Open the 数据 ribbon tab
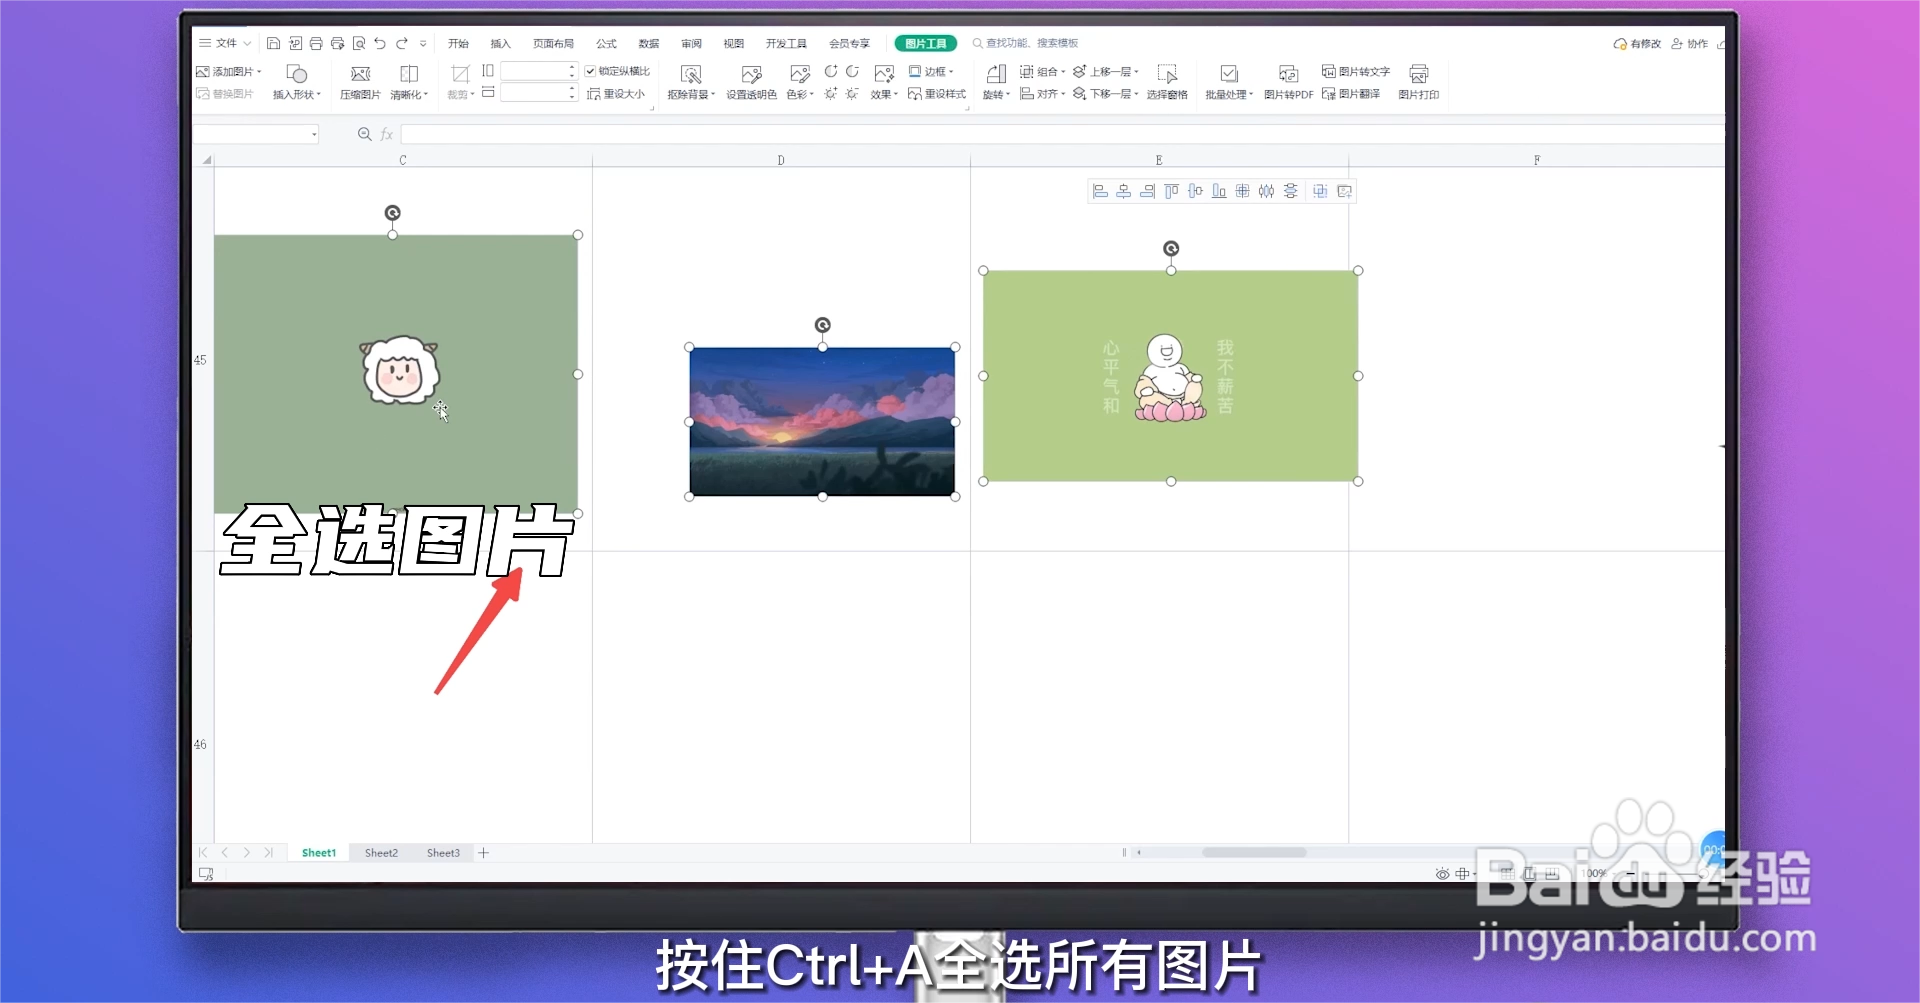 coord(649,43)
